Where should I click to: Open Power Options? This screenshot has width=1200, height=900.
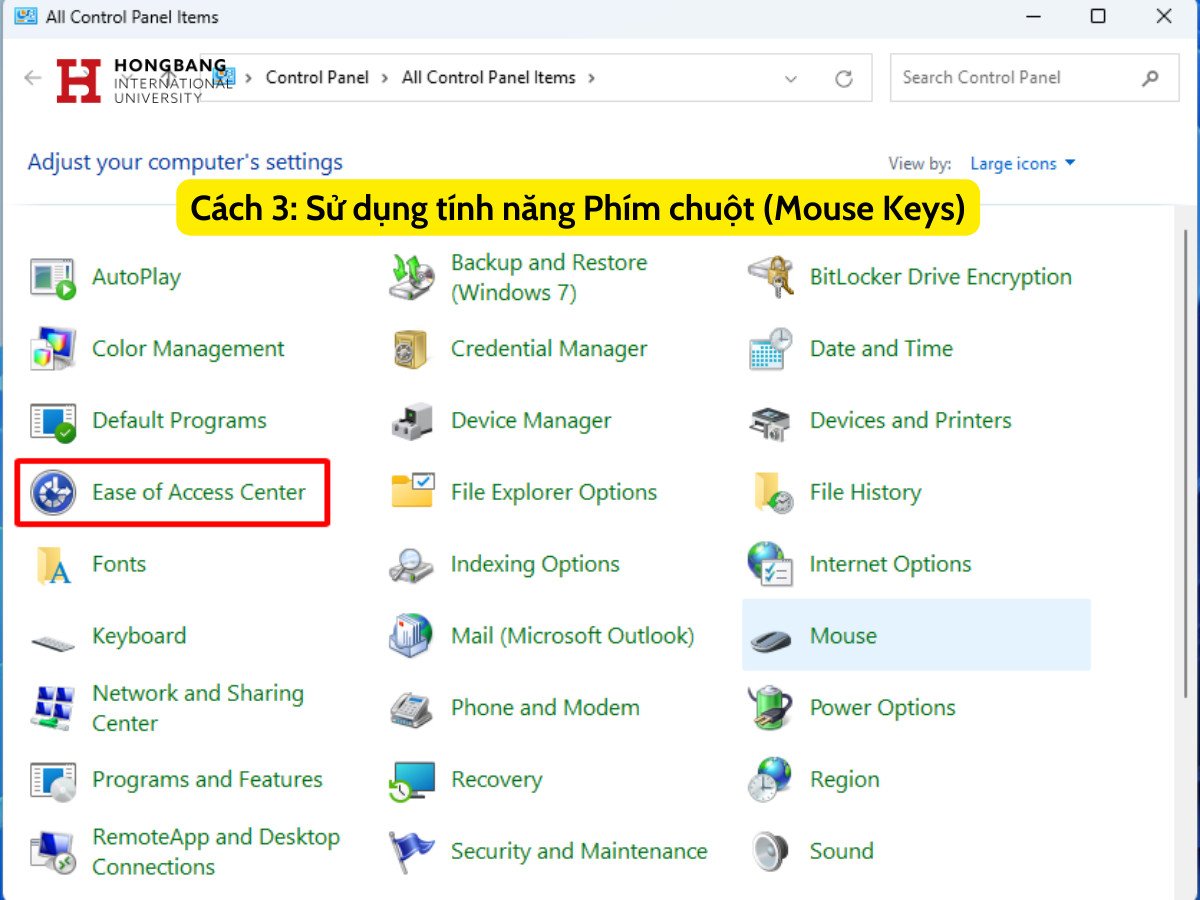pos(882,707)
